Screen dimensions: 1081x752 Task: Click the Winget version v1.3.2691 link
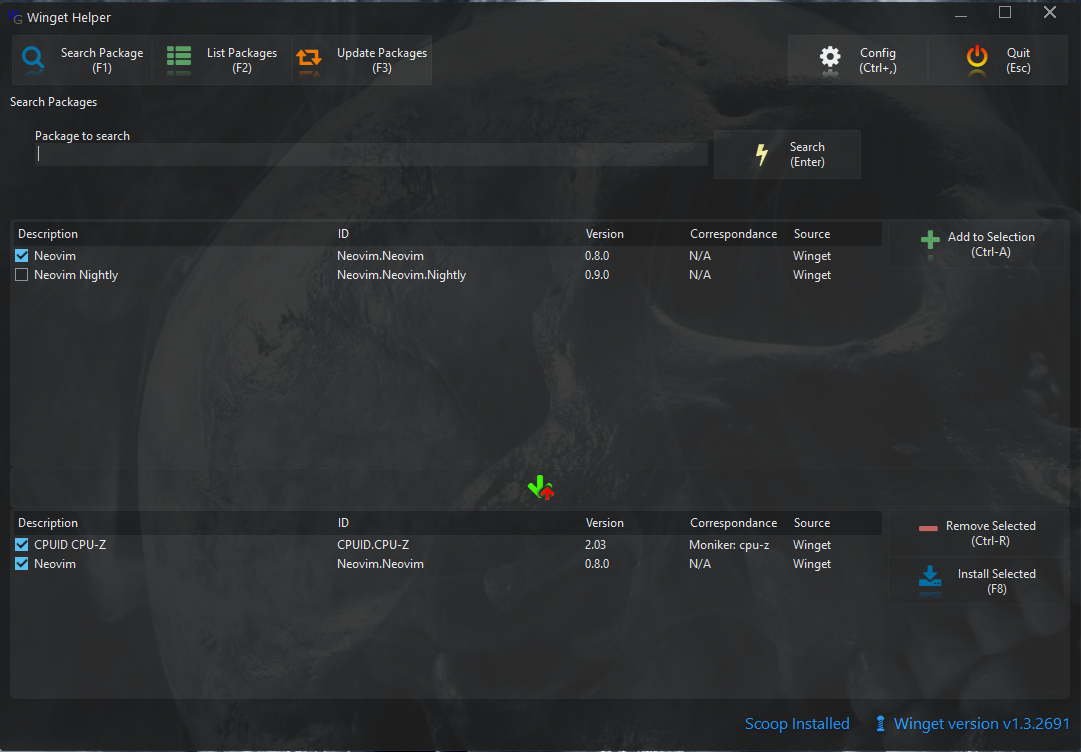pos(982,724)
